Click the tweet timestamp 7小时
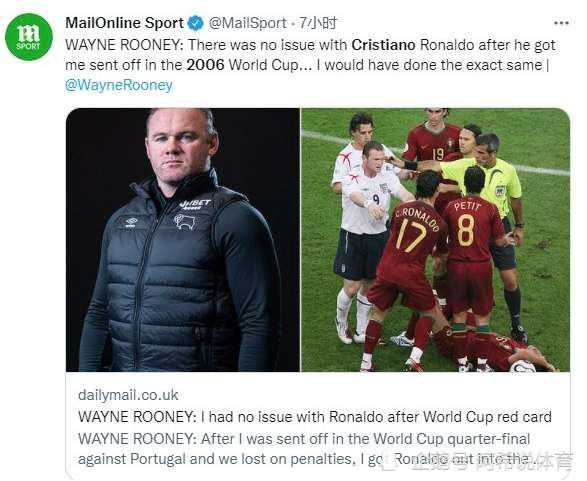This screenshot has height=481, width=587. tap(318, 23)
